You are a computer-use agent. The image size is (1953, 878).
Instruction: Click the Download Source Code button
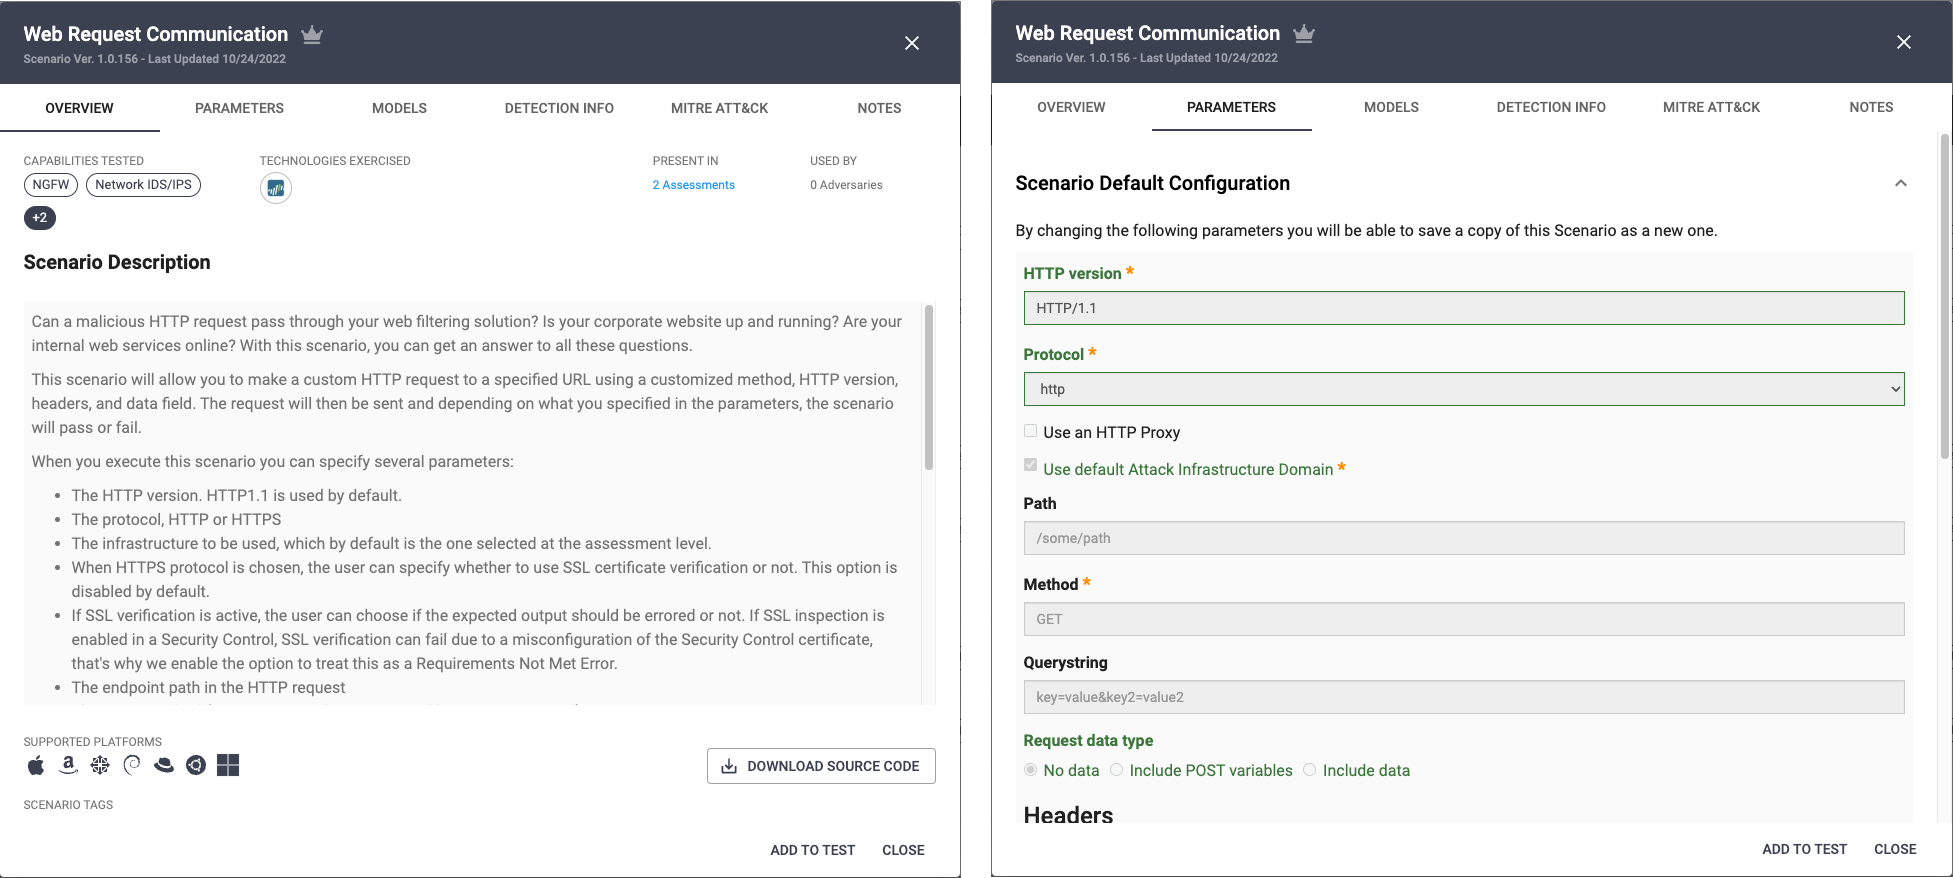point(821,766)
